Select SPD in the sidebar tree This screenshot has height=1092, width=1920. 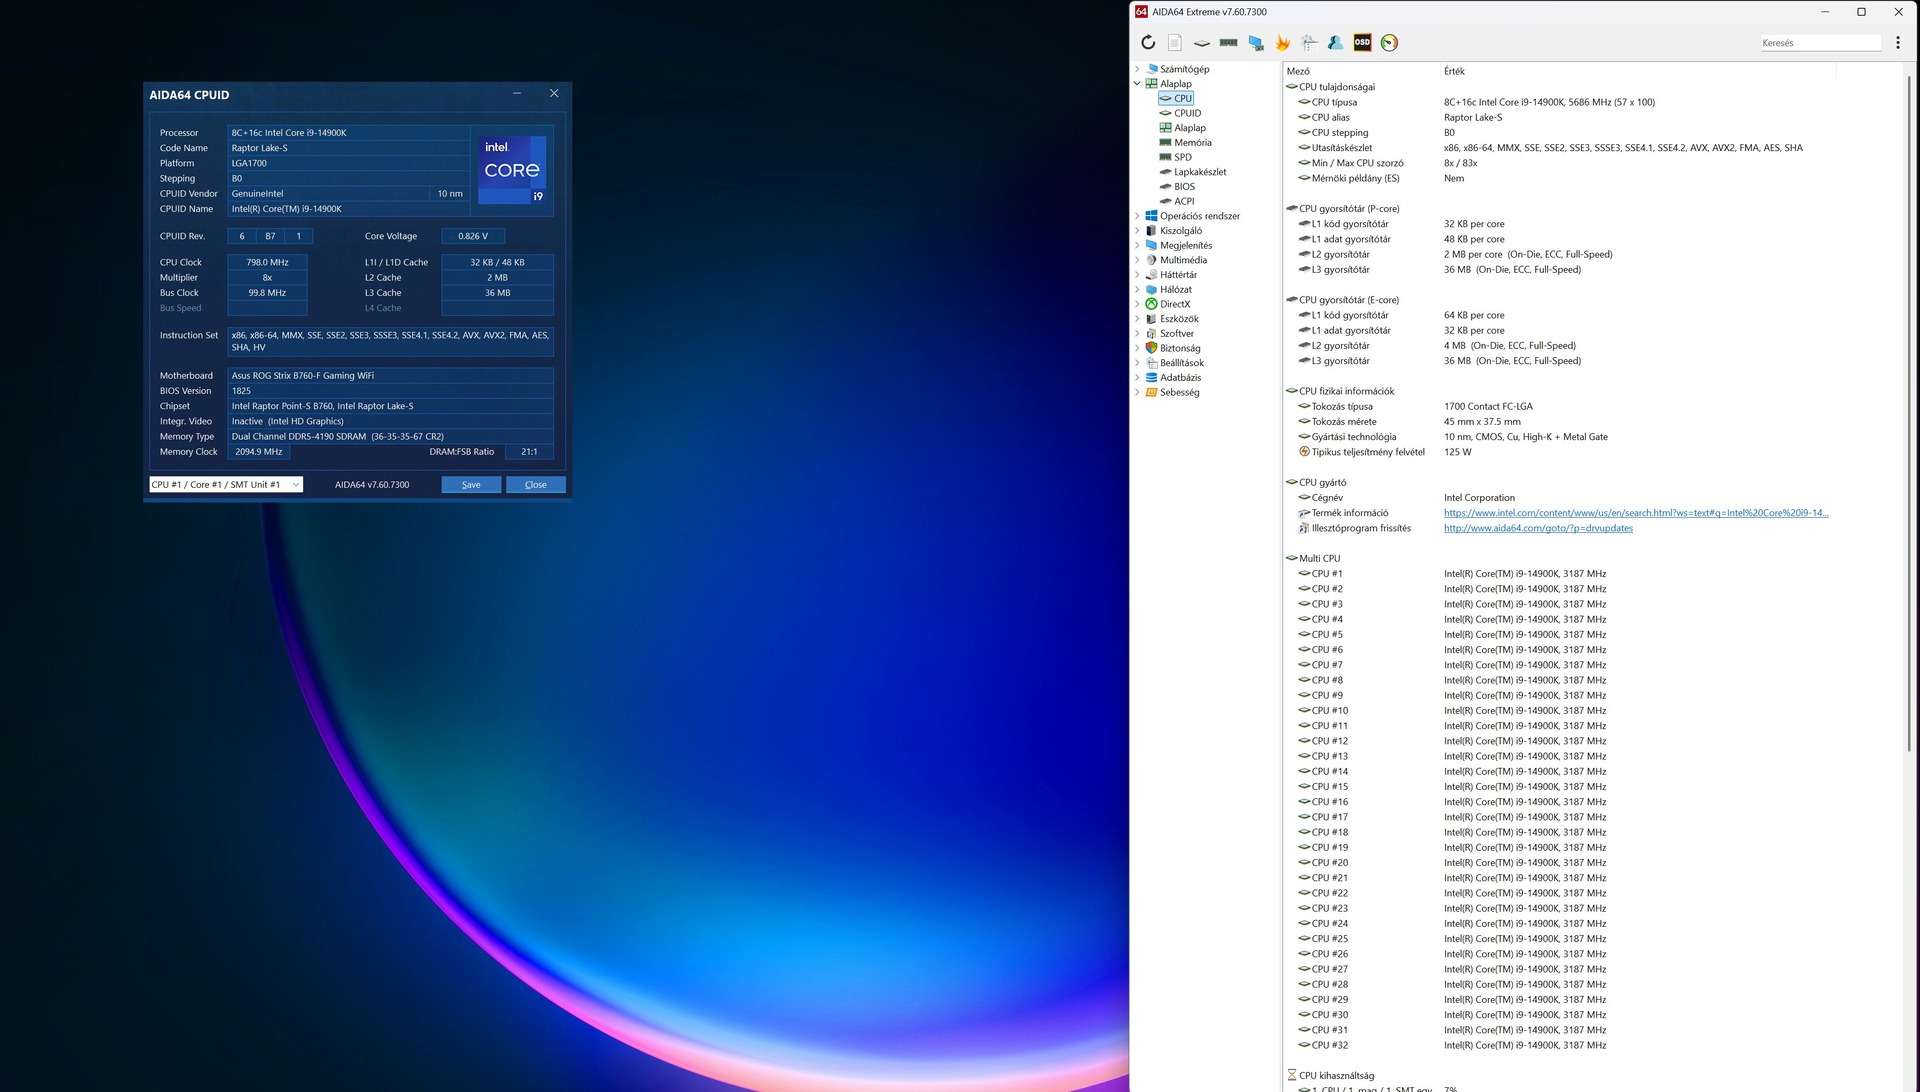point(1182,157)
